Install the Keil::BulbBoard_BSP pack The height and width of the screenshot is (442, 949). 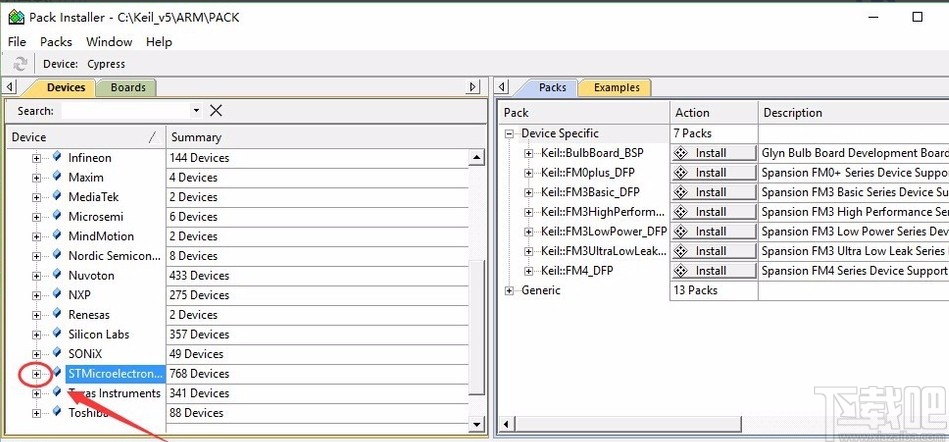tap(714, 153)
